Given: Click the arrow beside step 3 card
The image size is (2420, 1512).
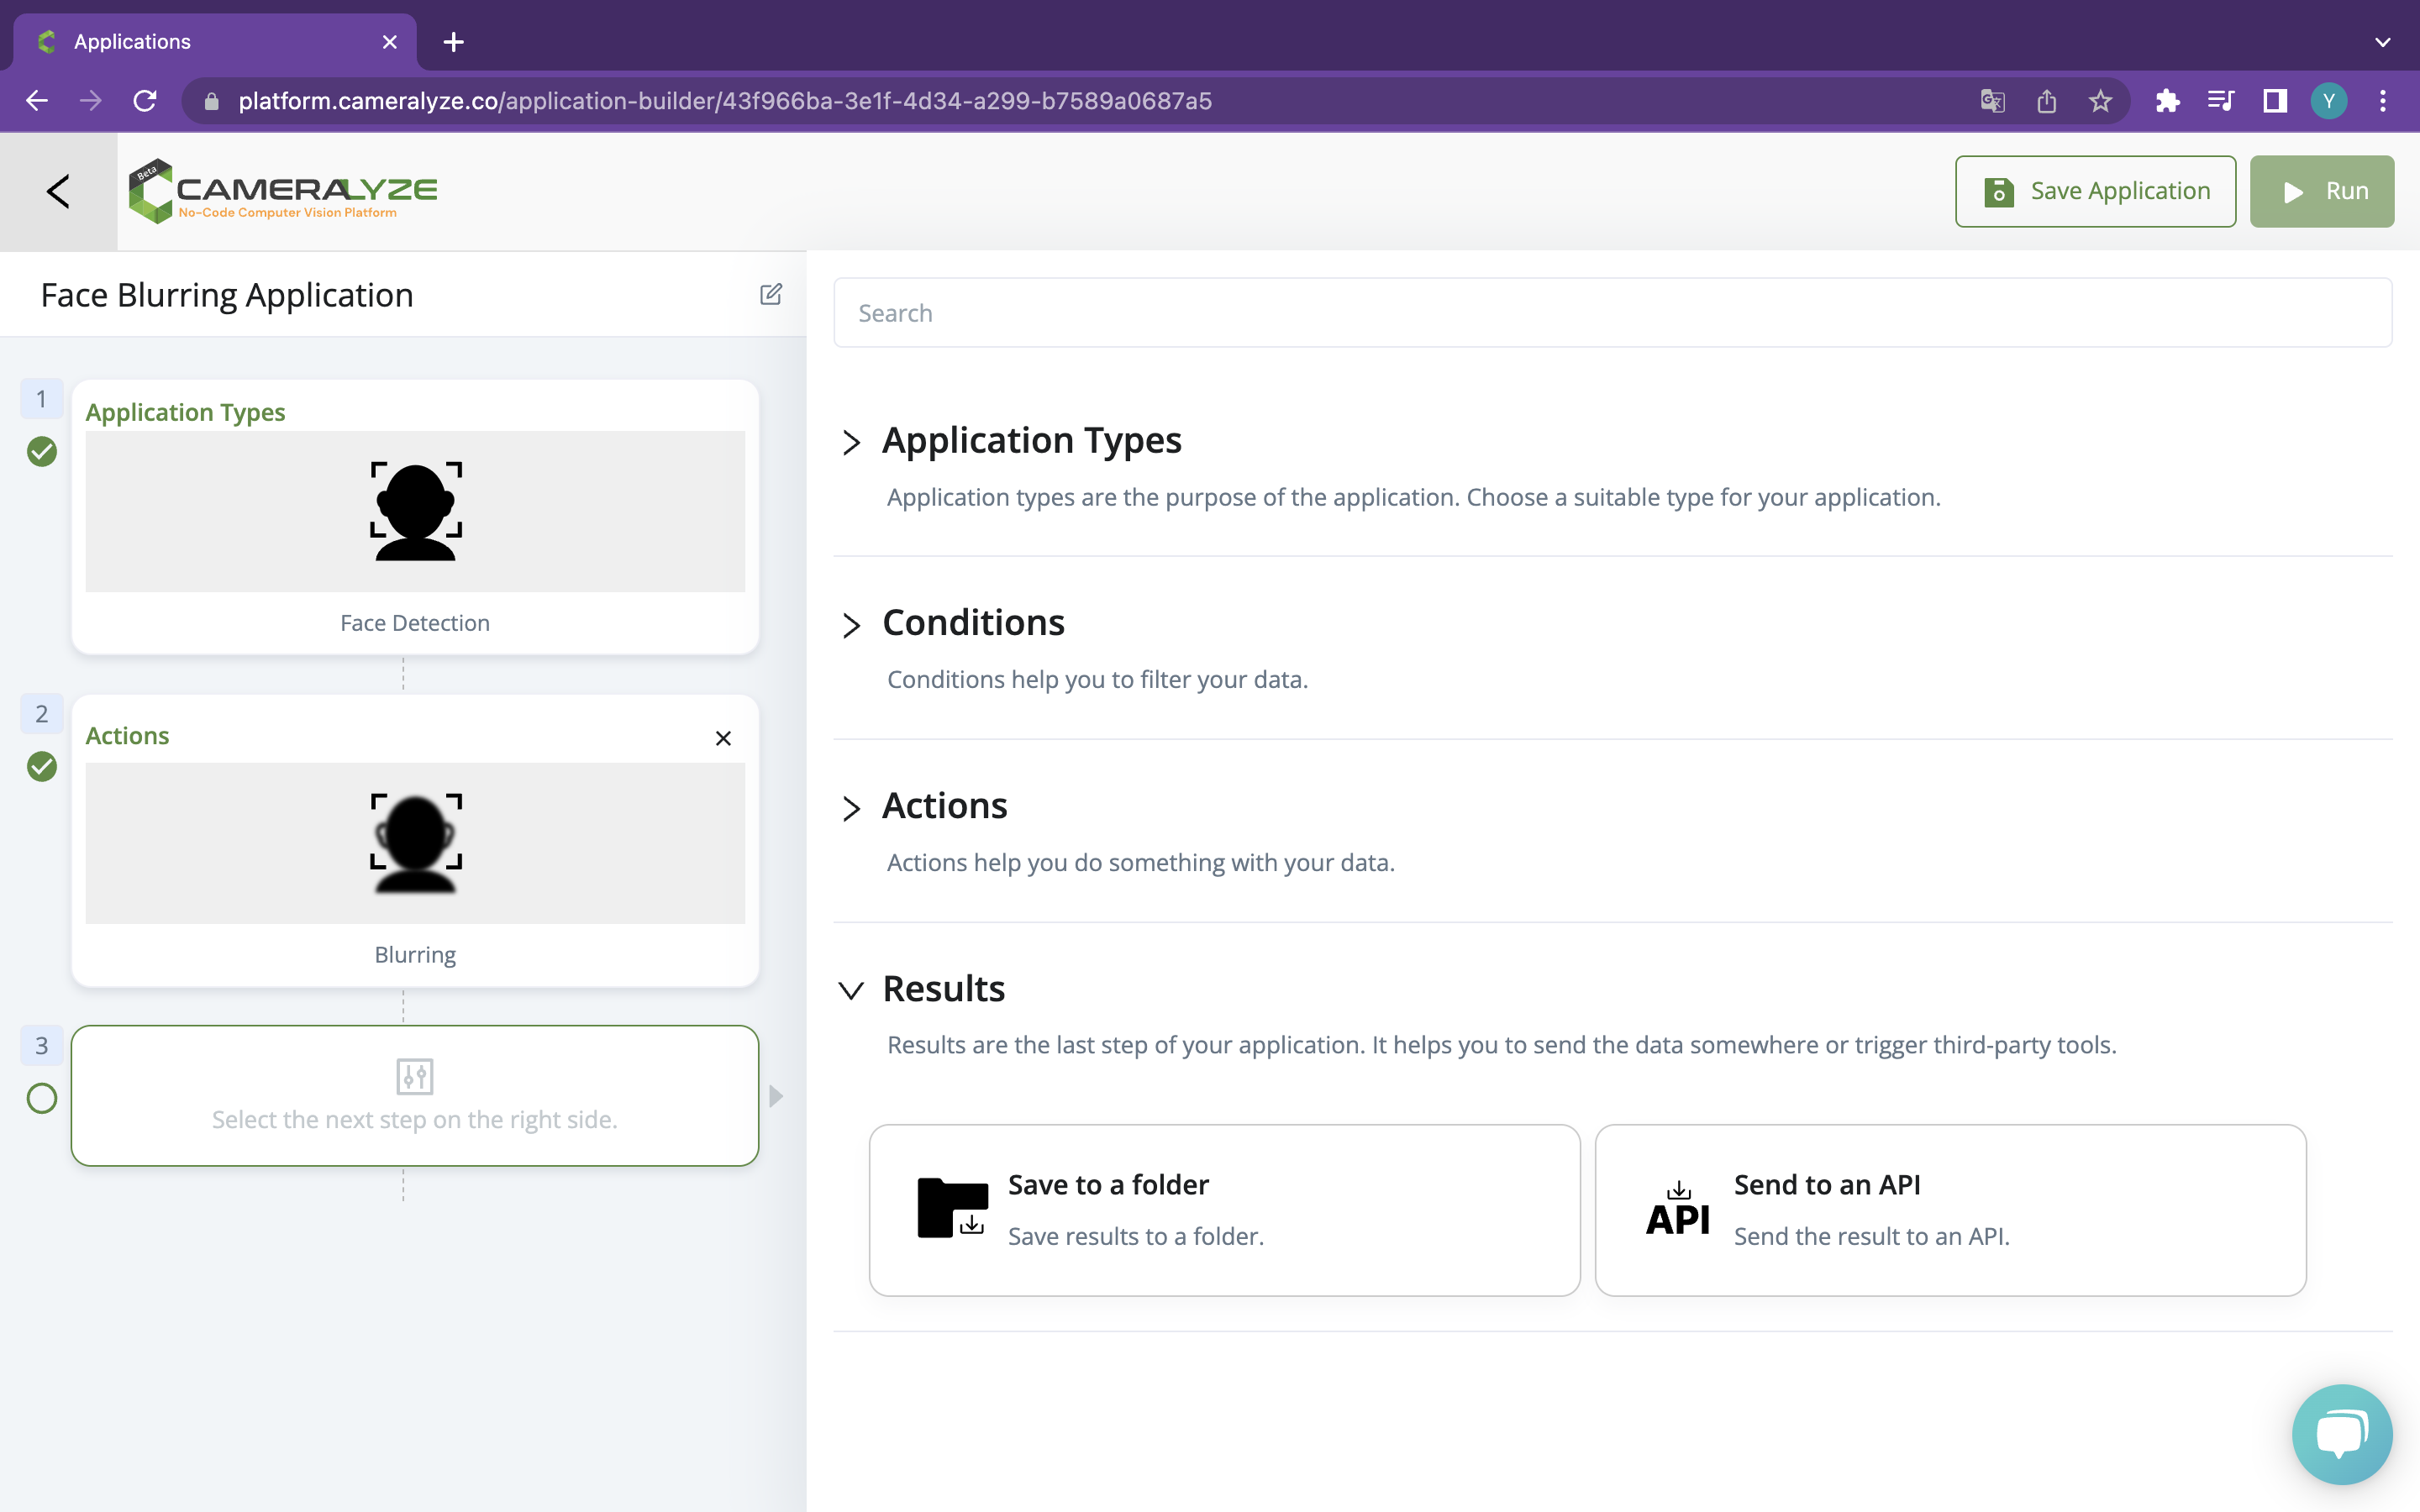Looking at the screenshot, I should (x=775, y=1096).
